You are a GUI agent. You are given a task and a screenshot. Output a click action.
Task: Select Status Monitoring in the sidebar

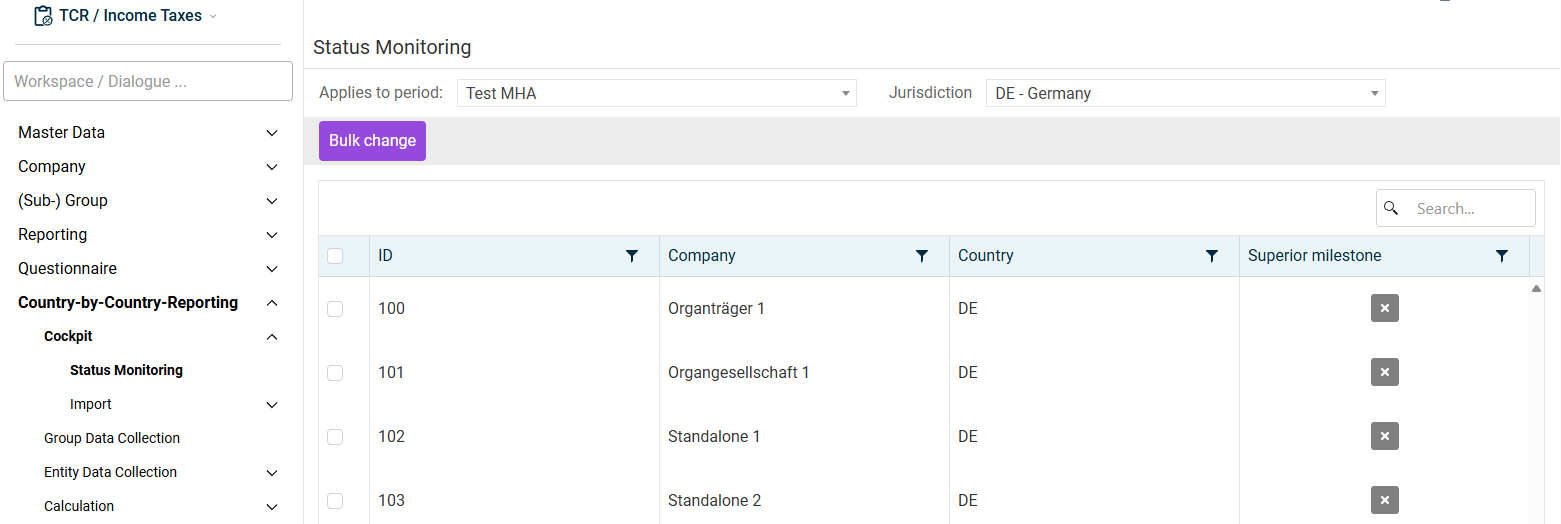[x=126, y=370]
